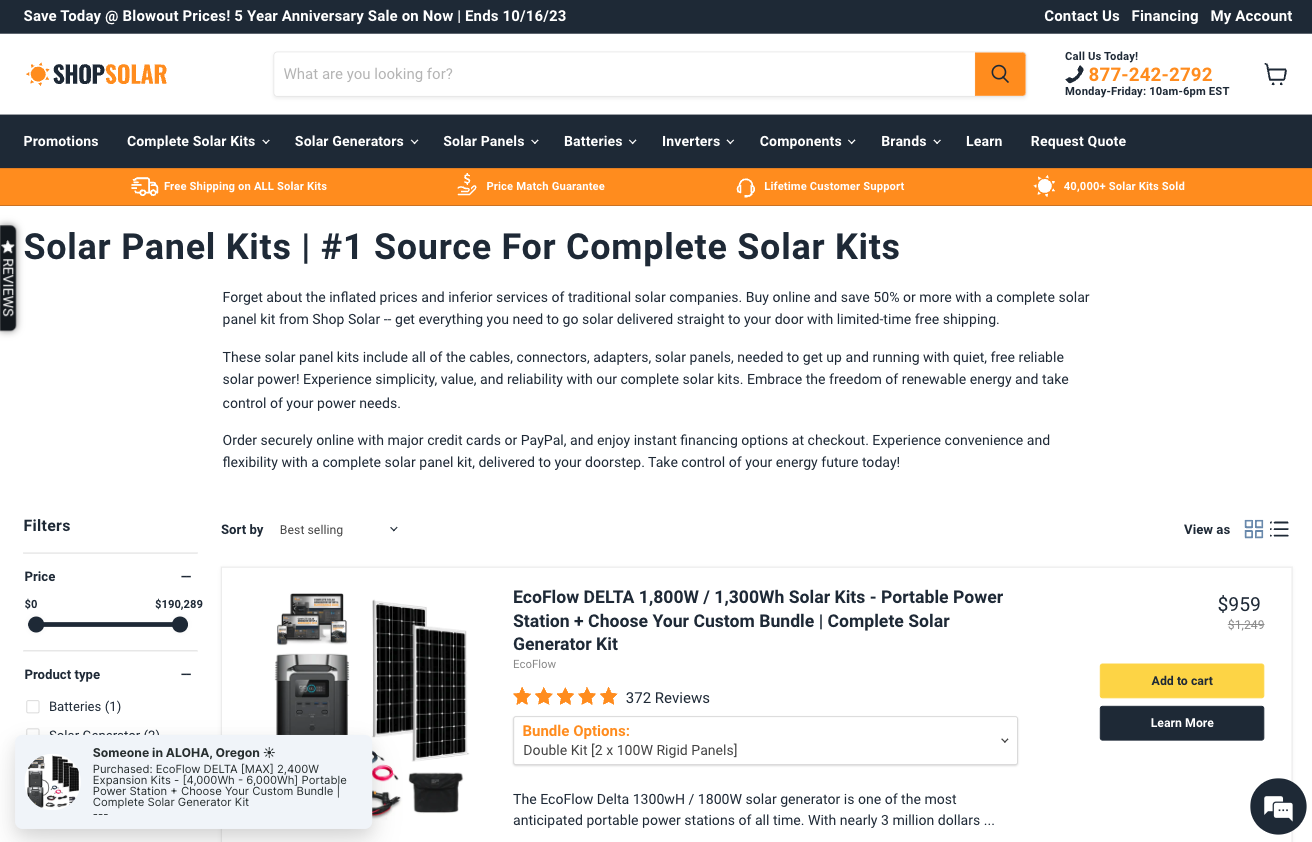Collapse the Price filter section
Image resolution: width=1312 pixels, height=842 pixels.
tap(186, 576)
